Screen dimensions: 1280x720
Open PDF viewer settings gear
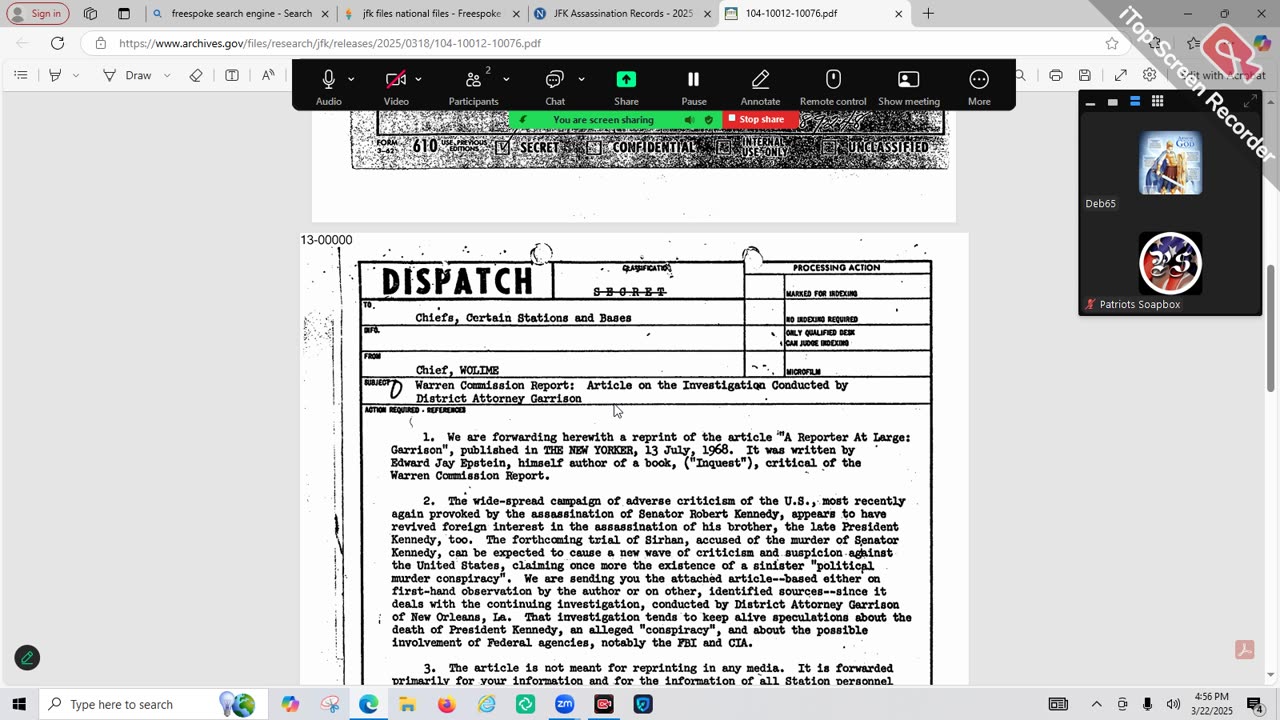[x=1150, y=75]
